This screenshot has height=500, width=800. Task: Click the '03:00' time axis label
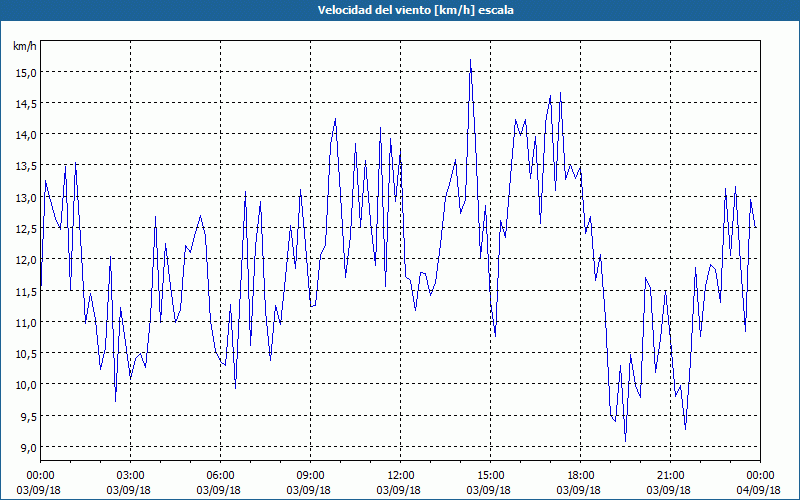(131, 476)
